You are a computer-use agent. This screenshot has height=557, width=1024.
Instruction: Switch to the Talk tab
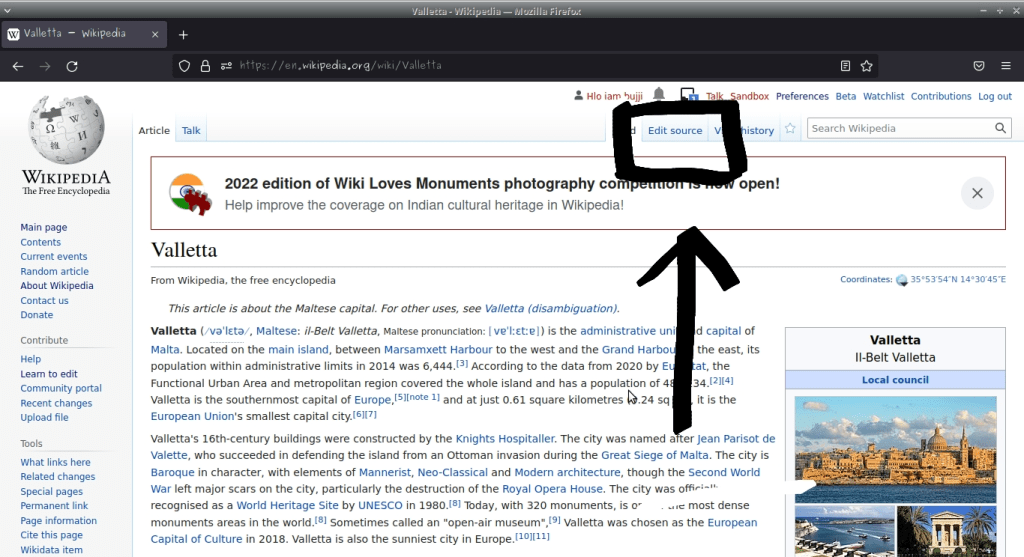[x=191, y=130]
